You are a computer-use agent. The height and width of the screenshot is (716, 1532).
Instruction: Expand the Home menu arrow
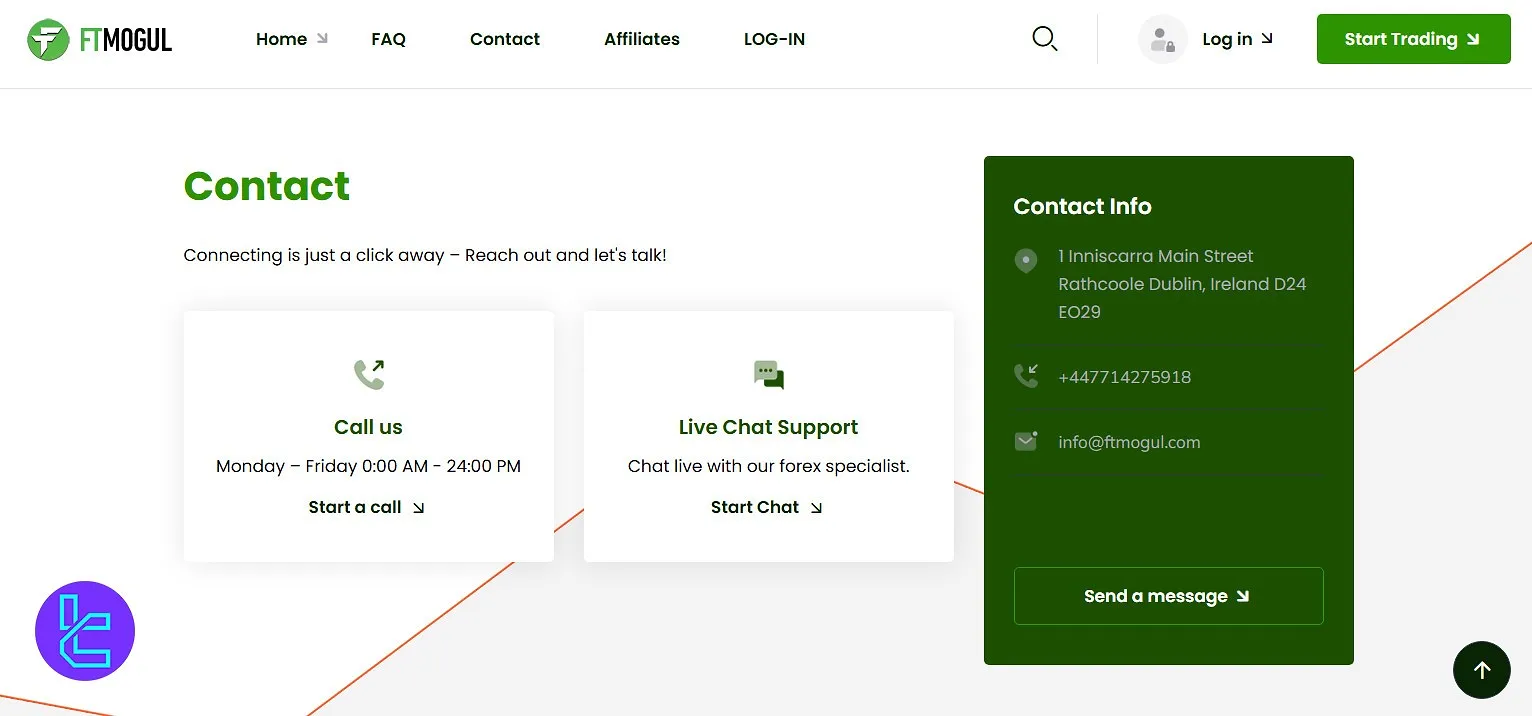click(x=322, y=39)
